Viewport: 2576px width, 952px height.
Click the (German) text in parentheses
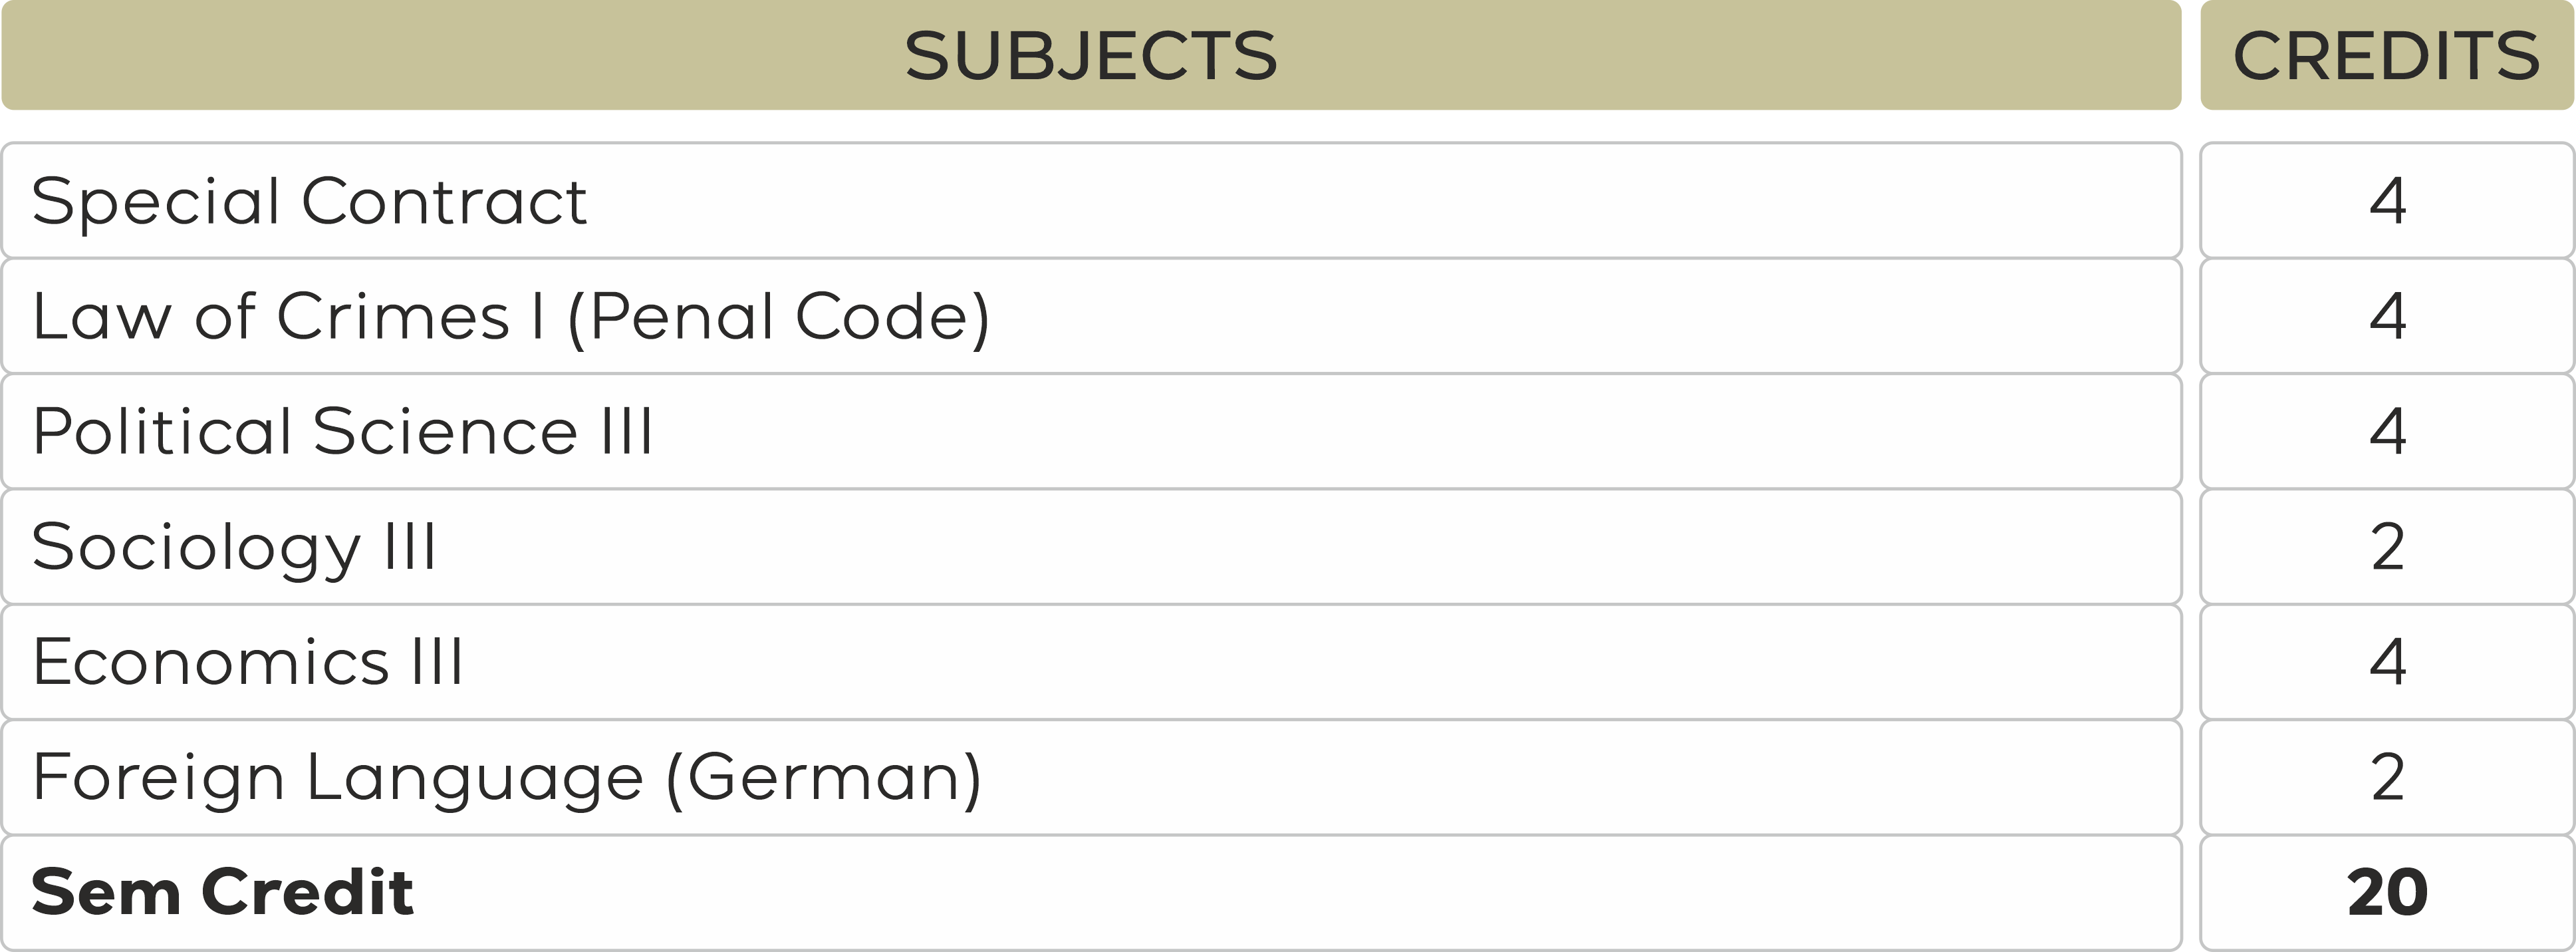pyautogui.click(x=823, y=778)
